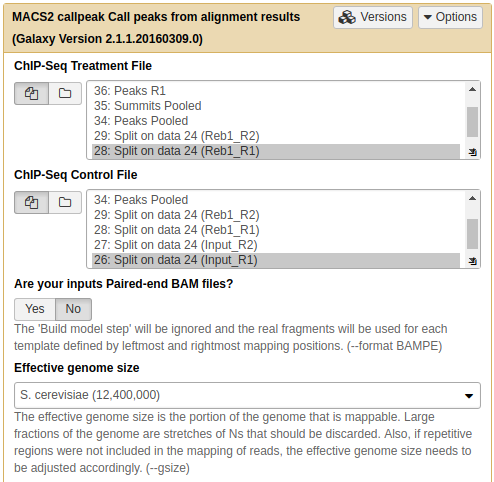Click the Versions cubes icon

347,17
